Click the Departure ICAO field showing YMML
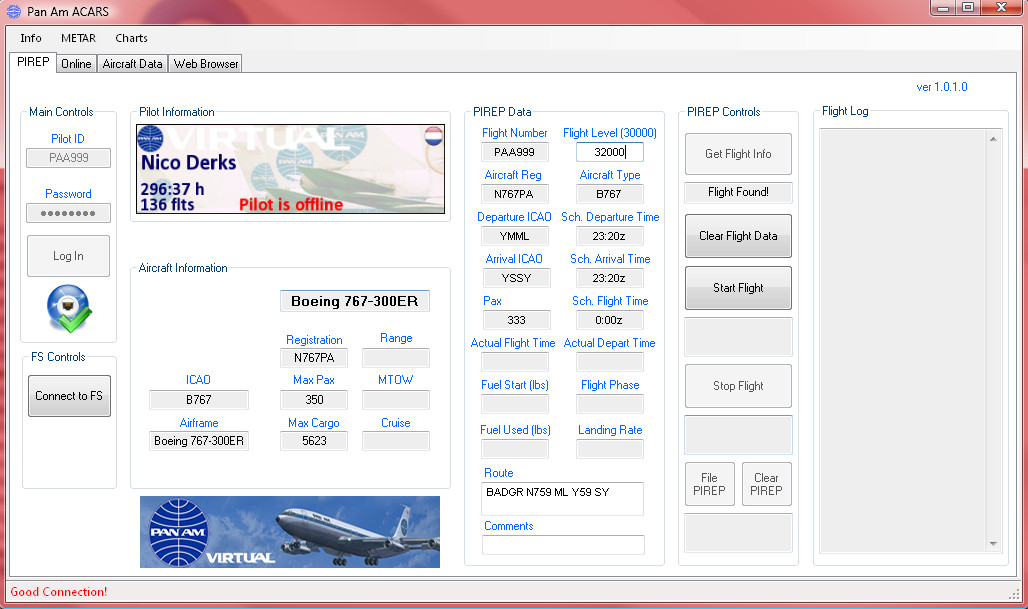The image size is (1028, 609). [515, 236]
